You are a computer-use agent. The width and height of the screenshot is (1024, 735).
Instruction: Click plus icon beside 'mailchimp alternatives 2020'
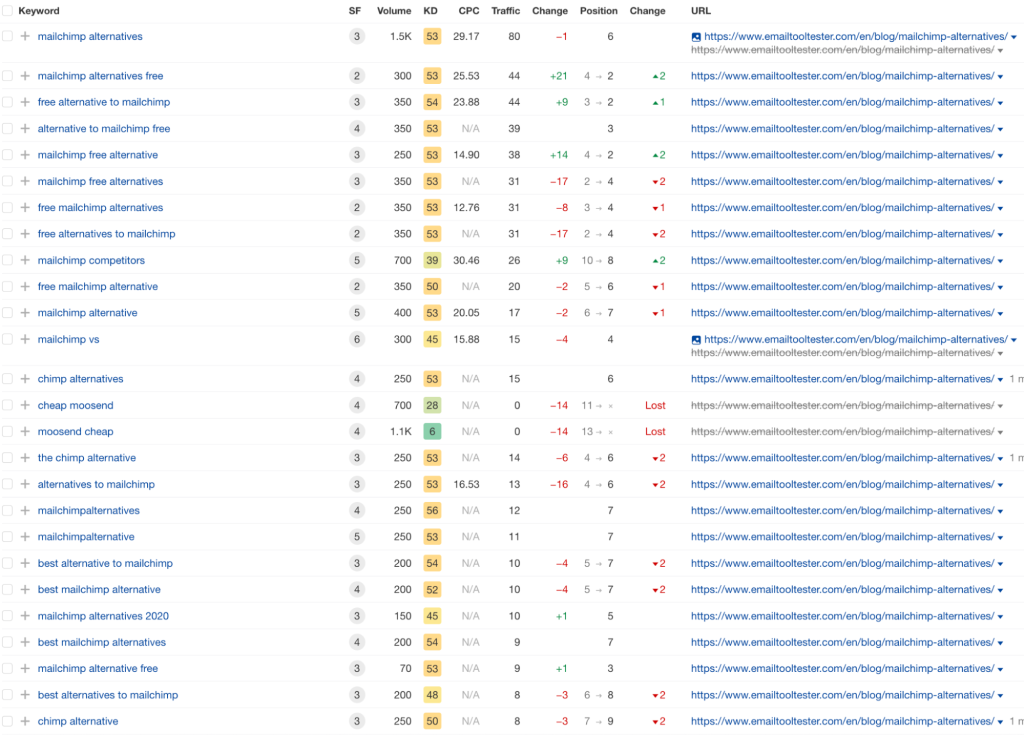click(25, 615)
